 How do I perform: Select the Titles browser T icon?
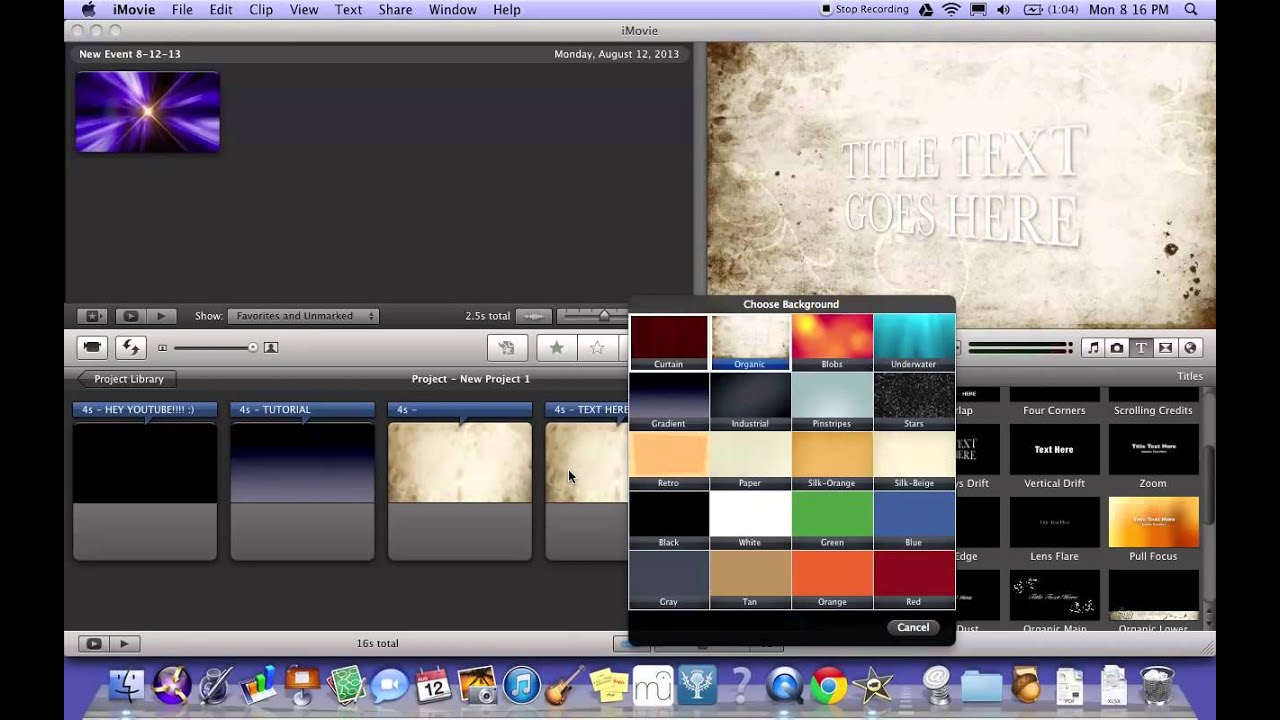(x=1141, y=348)
